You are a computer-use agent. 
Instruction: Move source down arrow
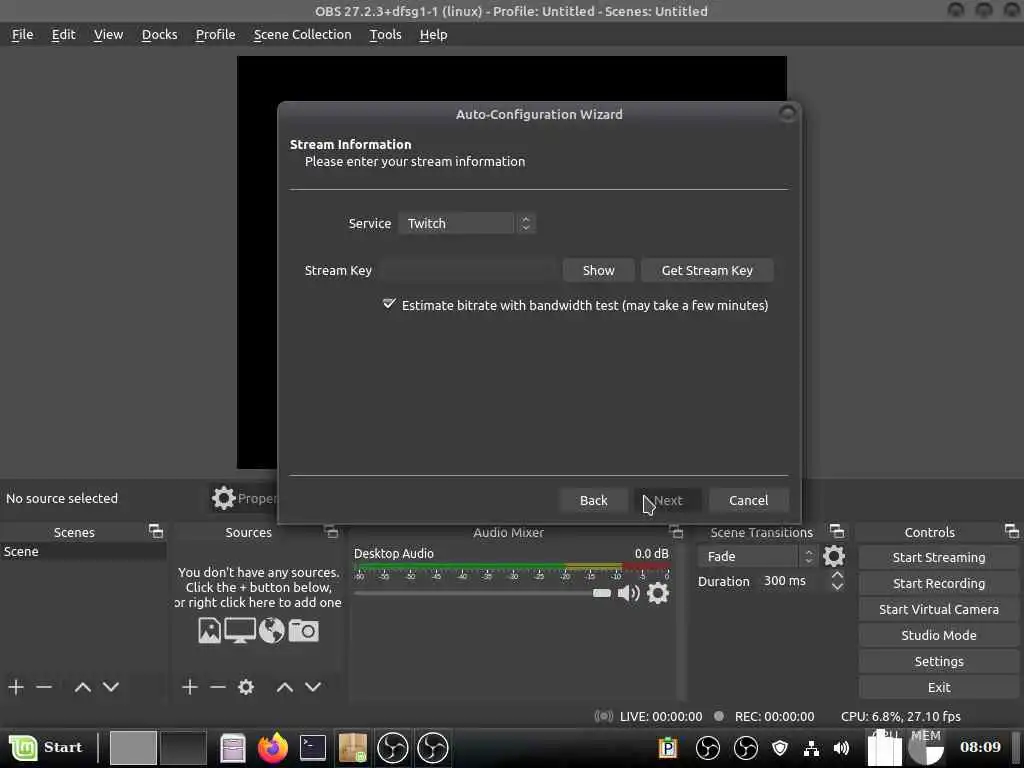313,686
